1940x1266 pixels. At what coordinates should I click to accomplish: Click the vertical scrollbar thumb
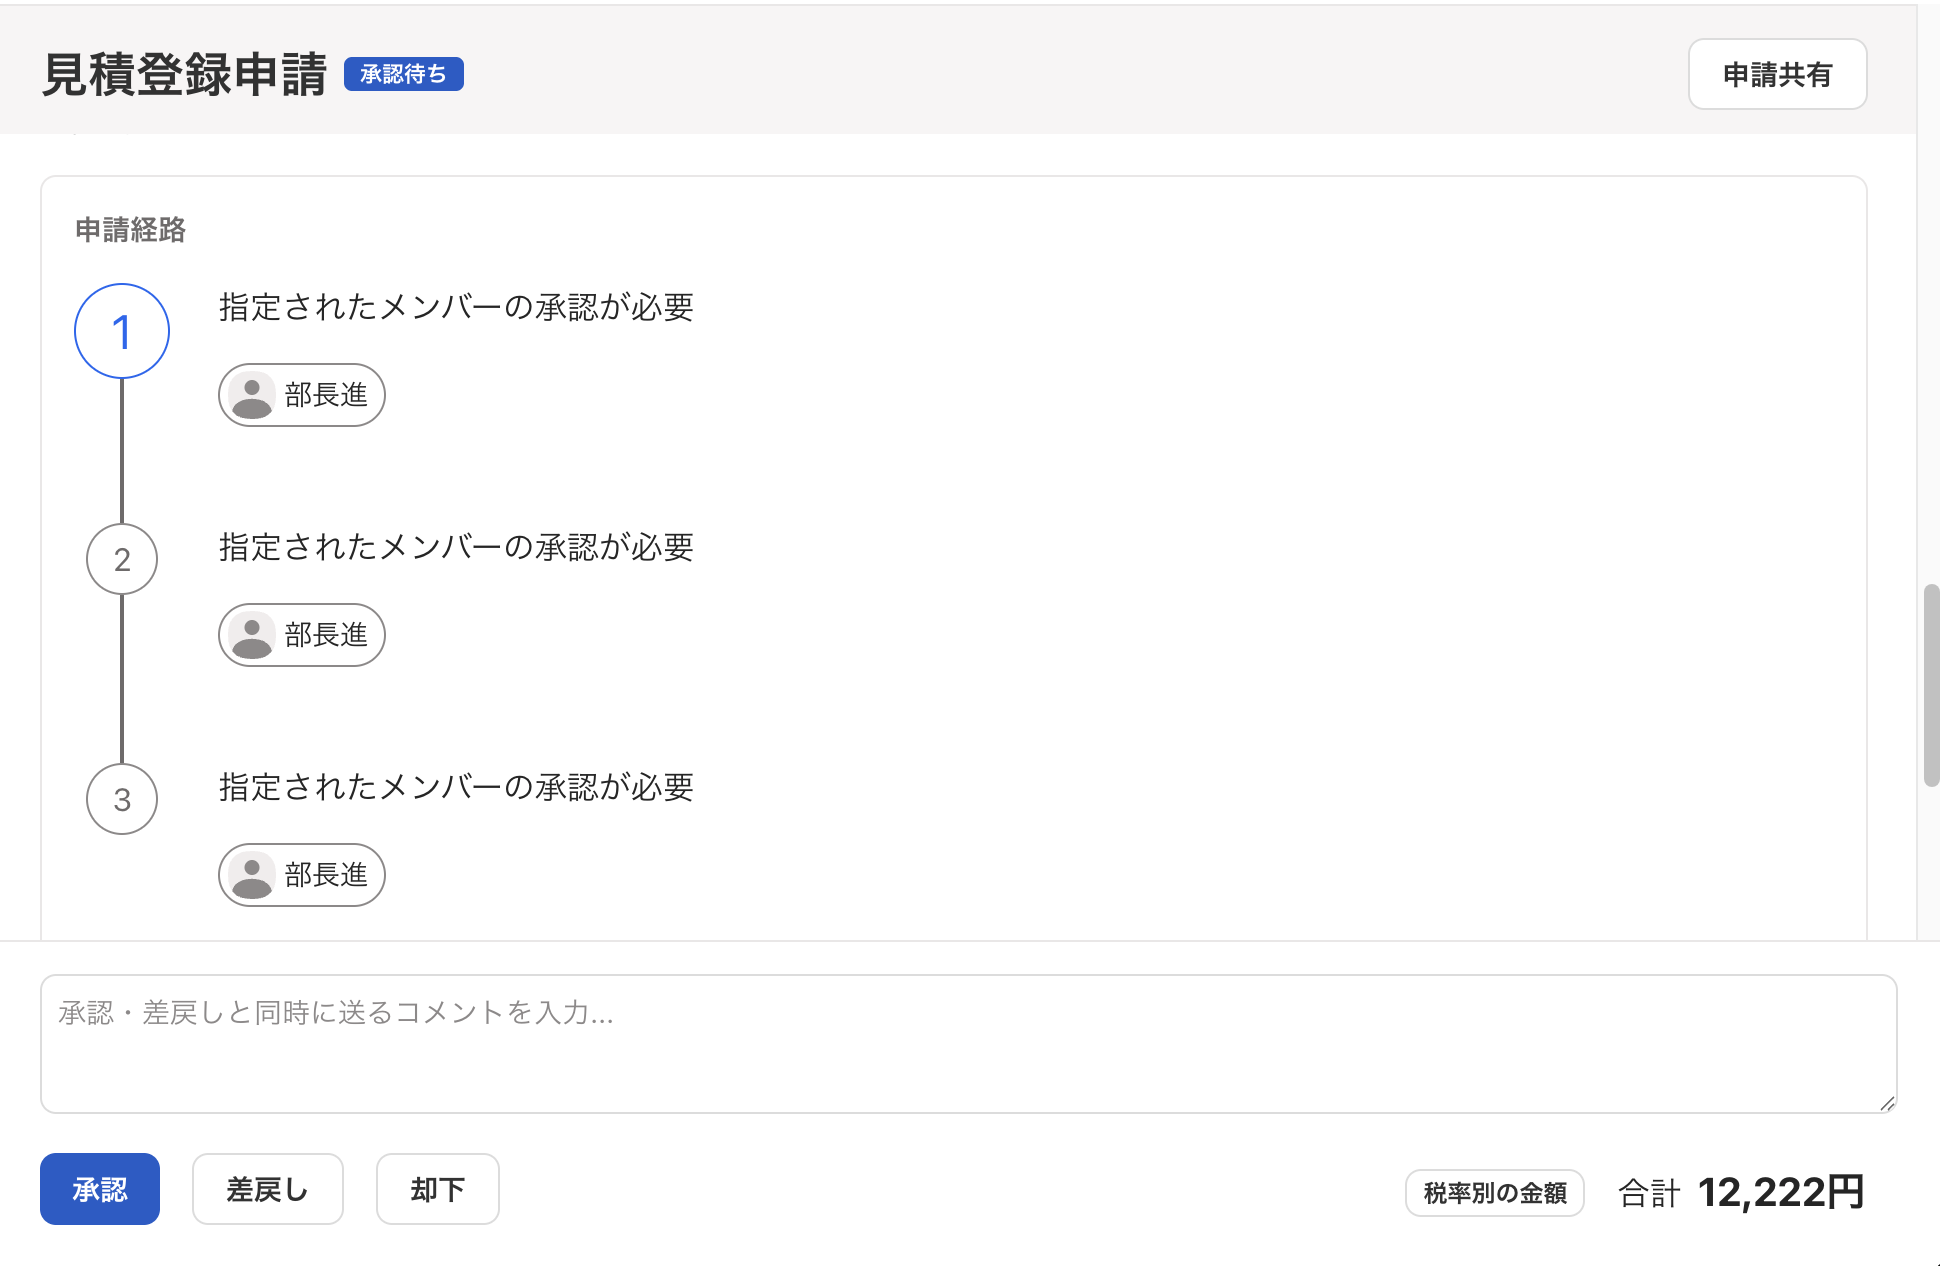[x=1931, y=686]
